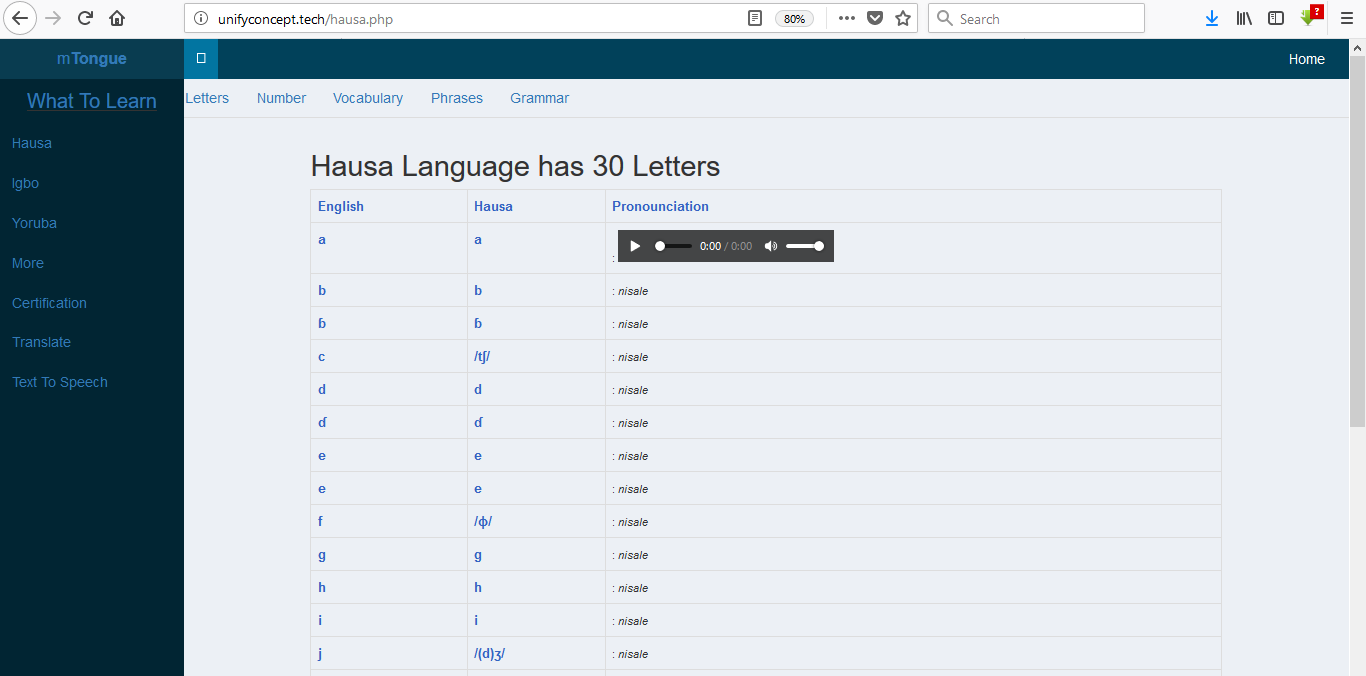The image size is (1366, 676).
Task: Select Yoruba in the sidebar
Action: click(x=34, y=223)
